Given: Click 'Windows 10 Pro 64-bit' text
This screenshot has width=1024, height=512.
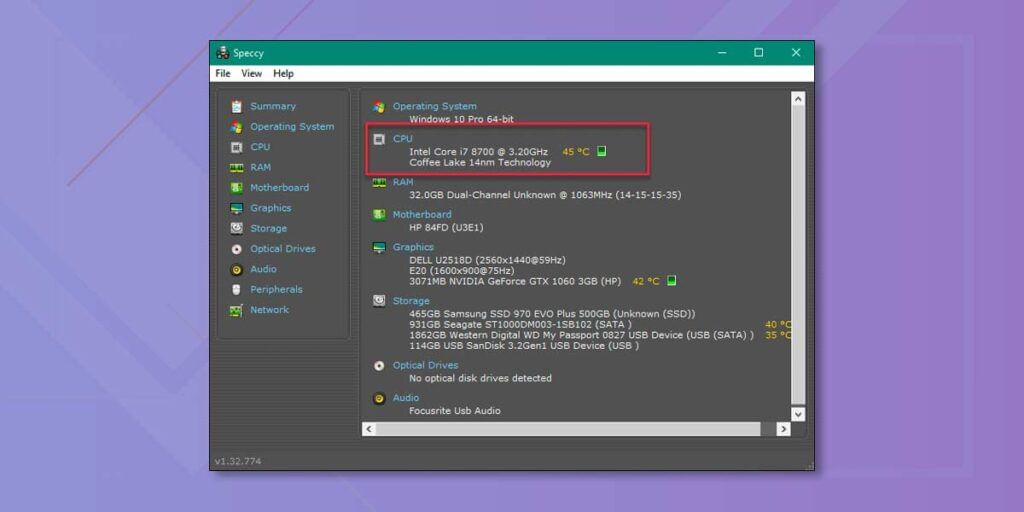Looking at the screenshot, I should 461,120.
